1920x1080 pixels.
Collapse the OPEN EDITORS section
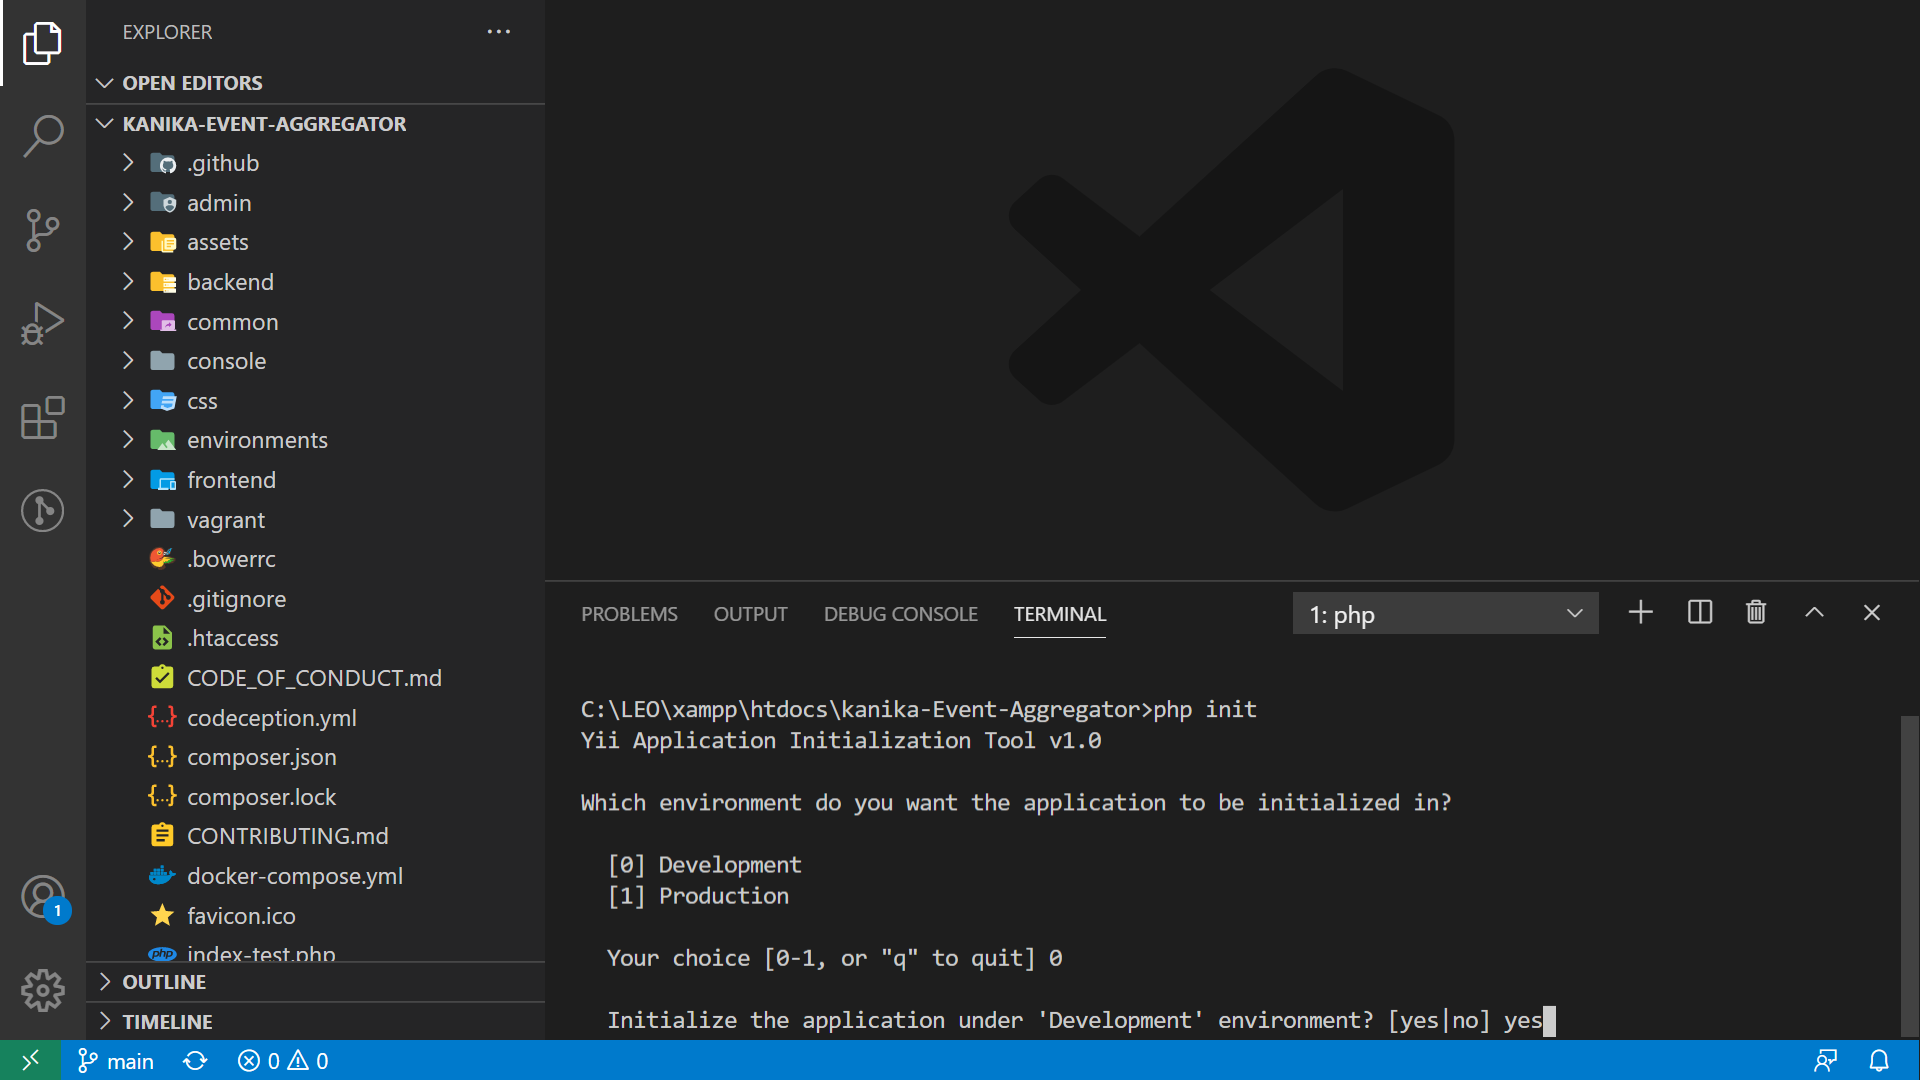pyautogui.click(x=316, y=83)
